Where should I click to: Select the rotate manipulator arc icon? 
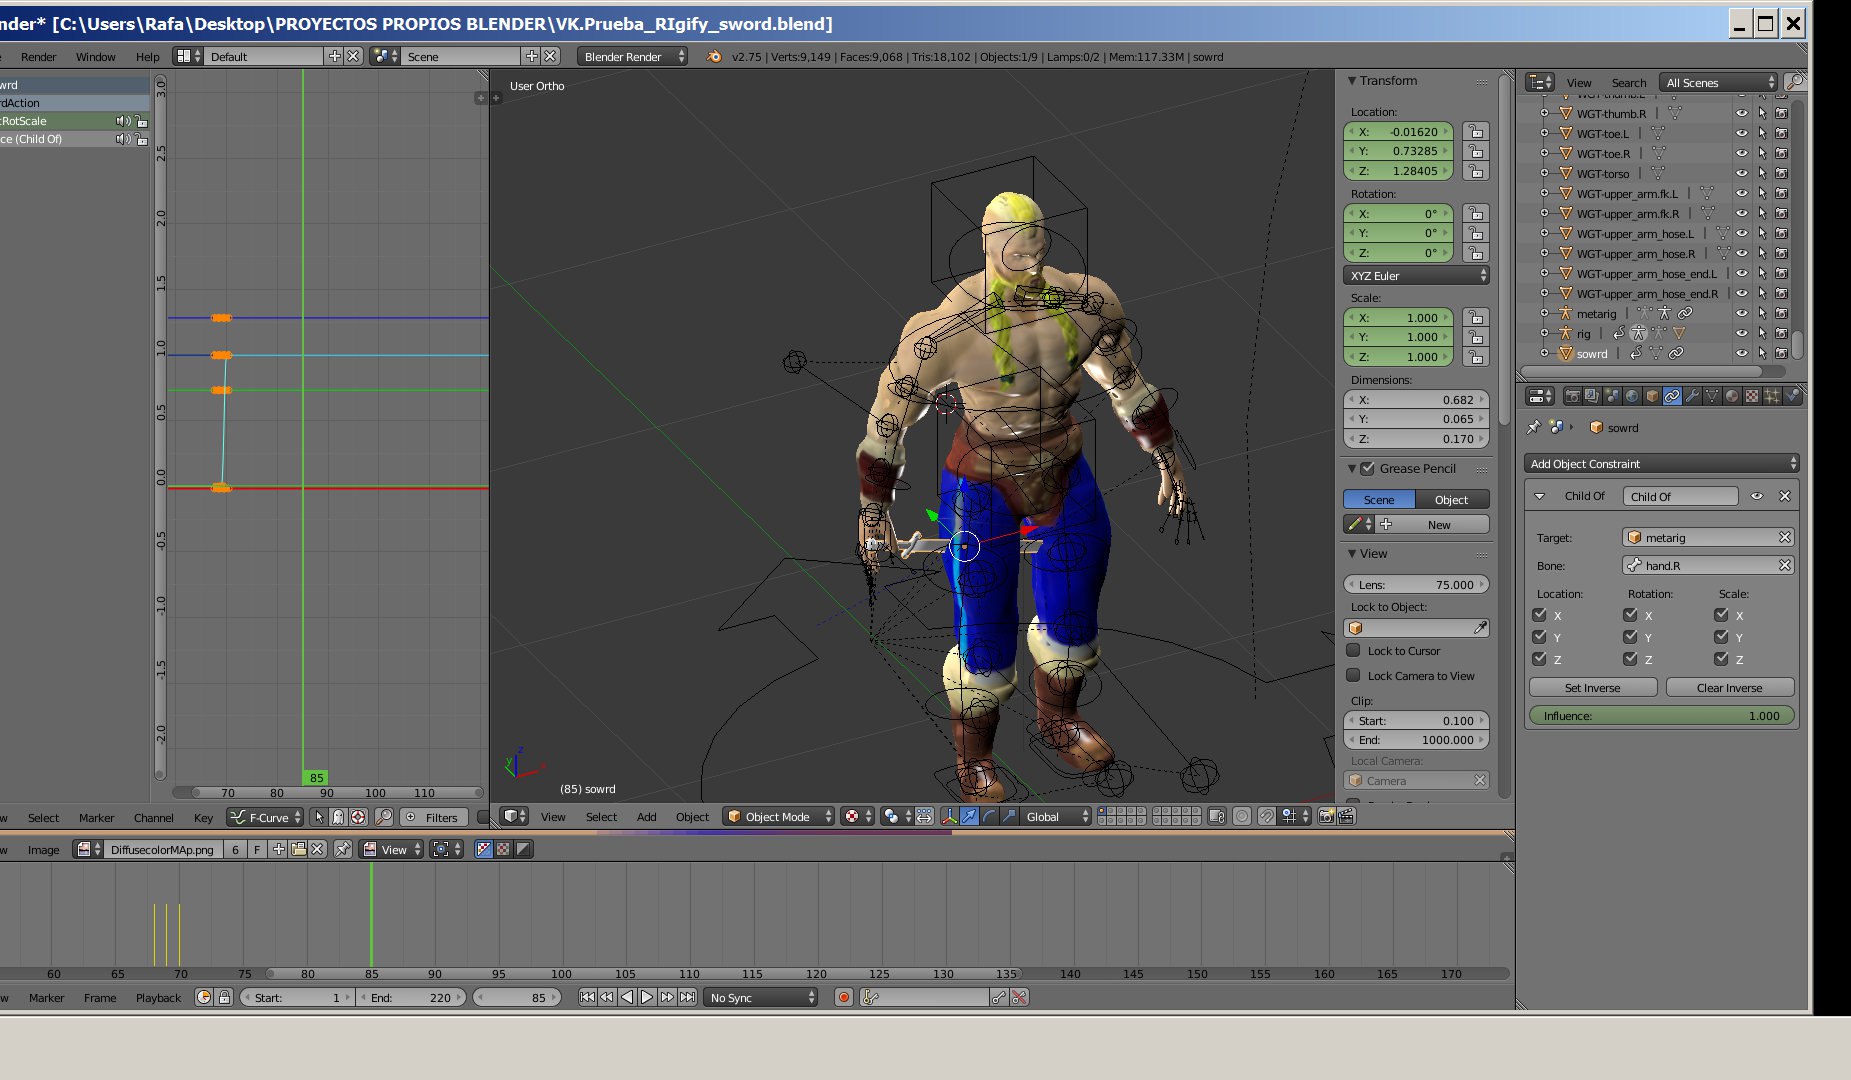(989, 817)
